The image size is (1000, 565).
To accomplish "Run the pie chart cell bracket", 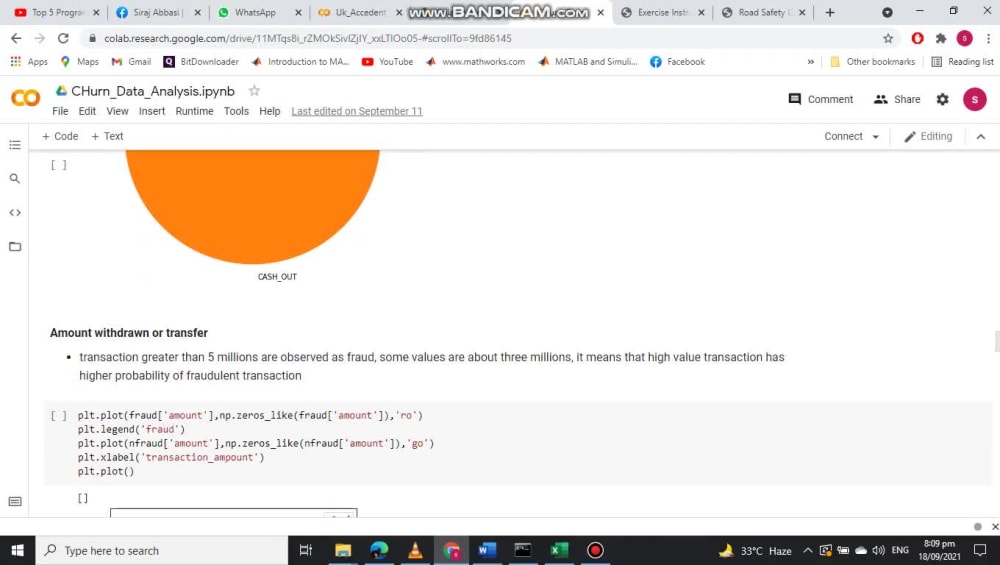I will 59,165.
